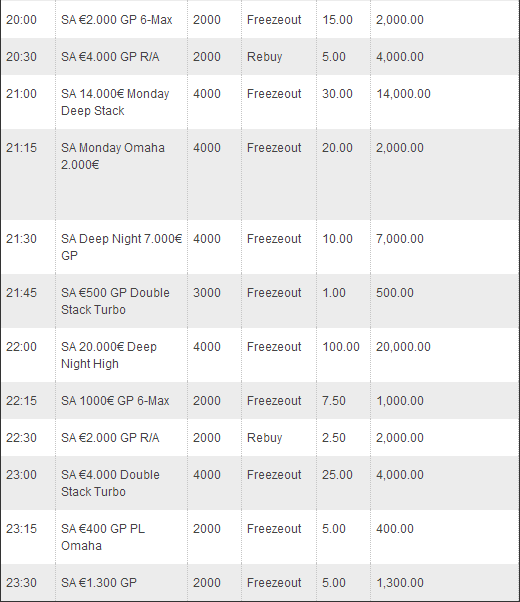Click SA €2.000 GP R/A at 22:30
Image resolution: width=520 pixels, height=602 pixels.
pyautogui.click(x=110, y=438)
